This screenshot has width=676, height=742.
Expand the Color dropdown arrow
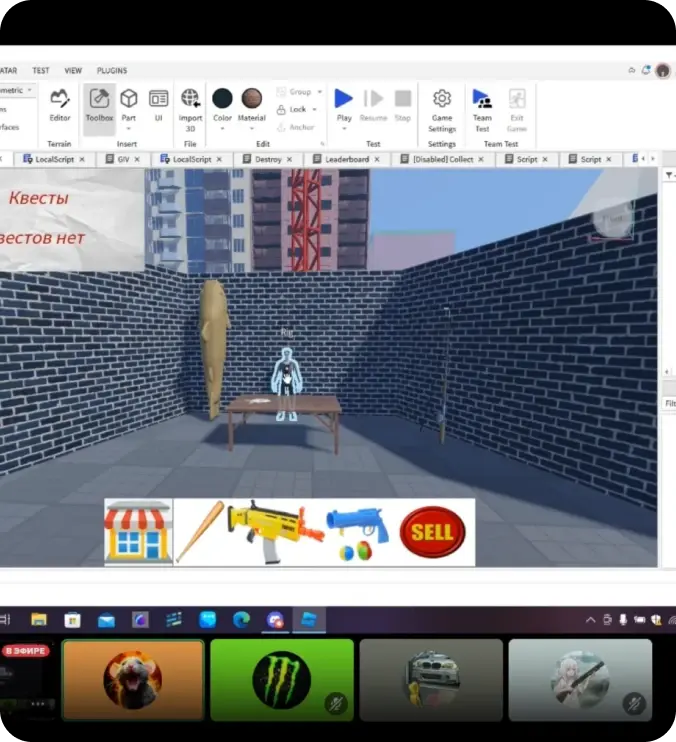click(222, 129)
